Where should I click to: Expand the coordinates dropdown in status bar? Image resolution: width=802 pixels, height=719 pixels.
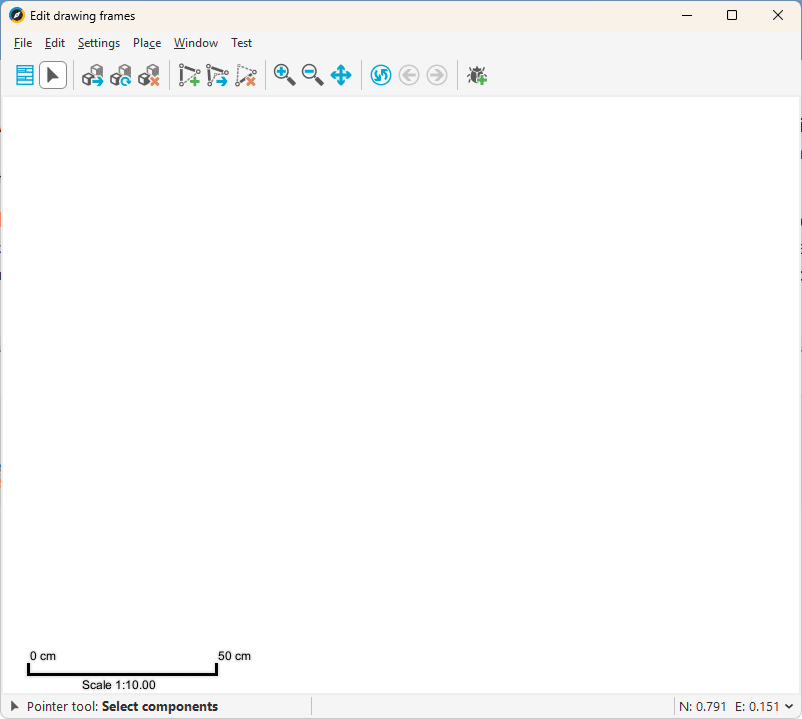tap(790, 707)
